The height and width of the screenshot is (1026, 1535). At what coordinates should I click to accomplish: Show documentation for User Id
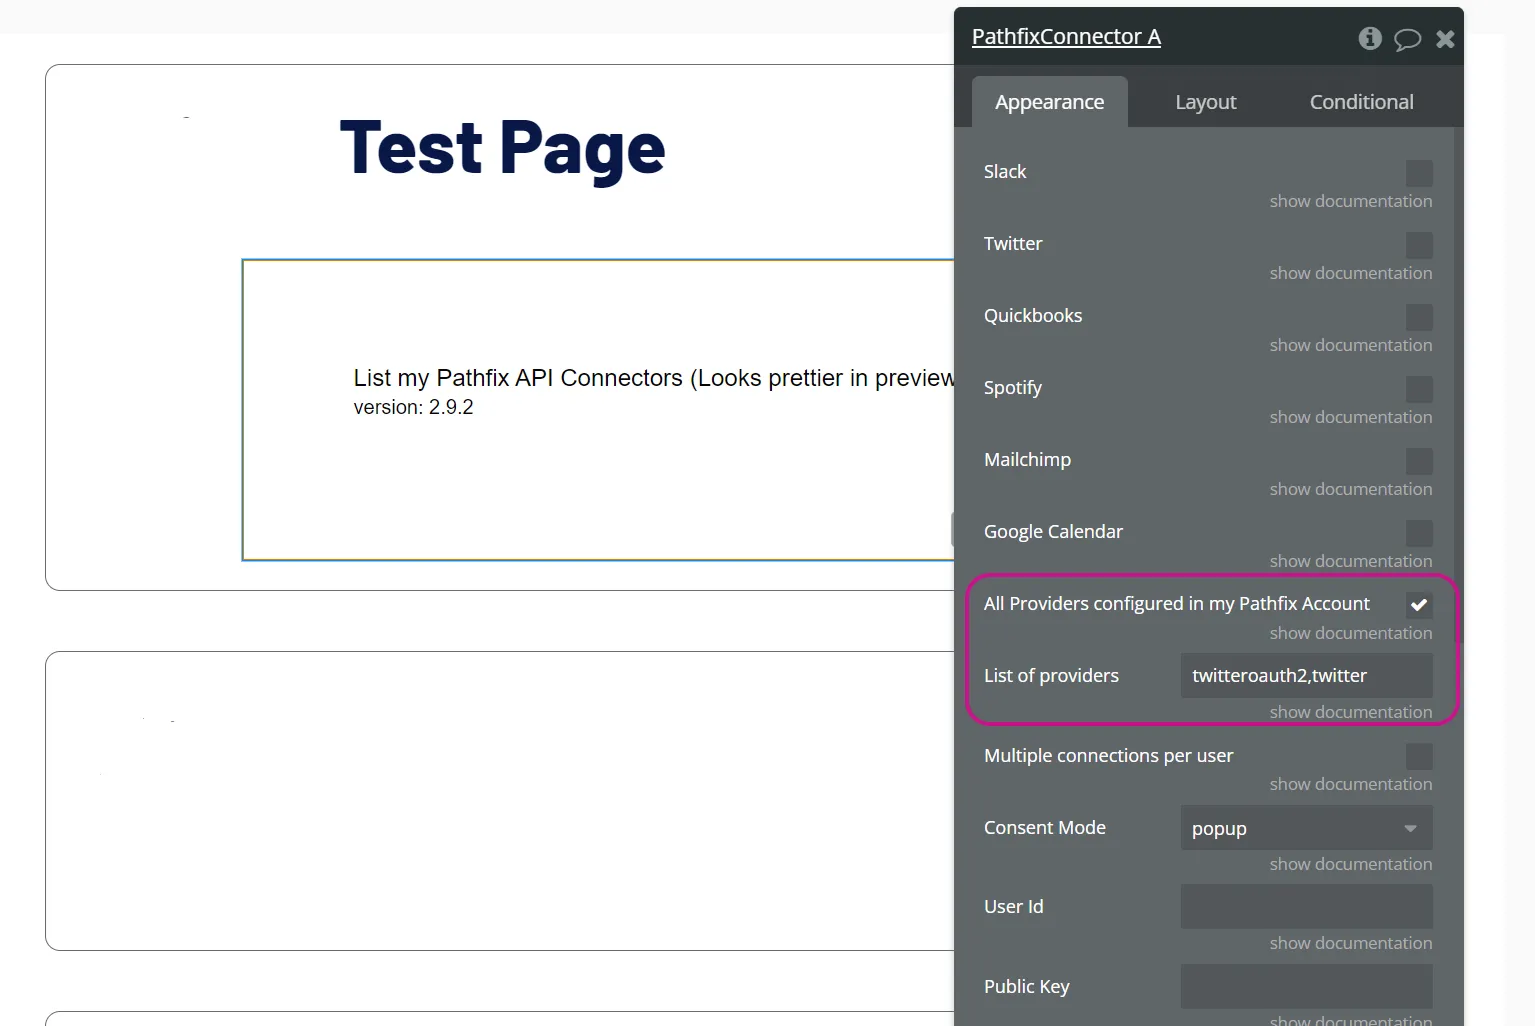(1351, 943)
